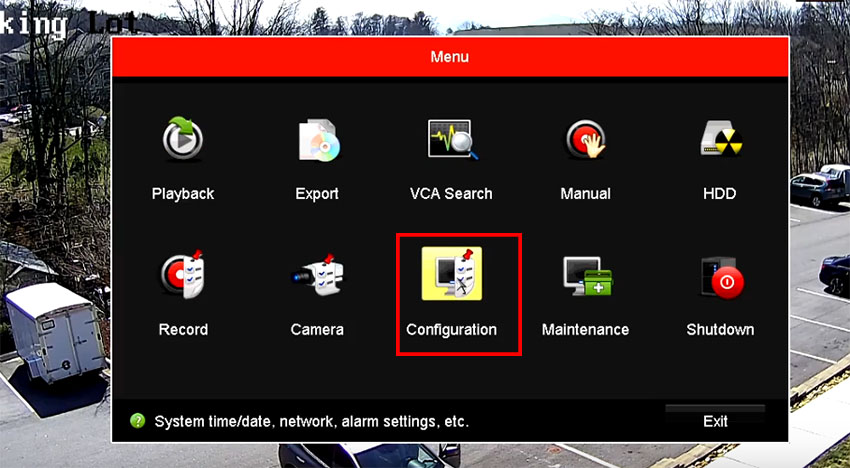
Task: Open the Playback icon
Action: [x=183, y=138]
